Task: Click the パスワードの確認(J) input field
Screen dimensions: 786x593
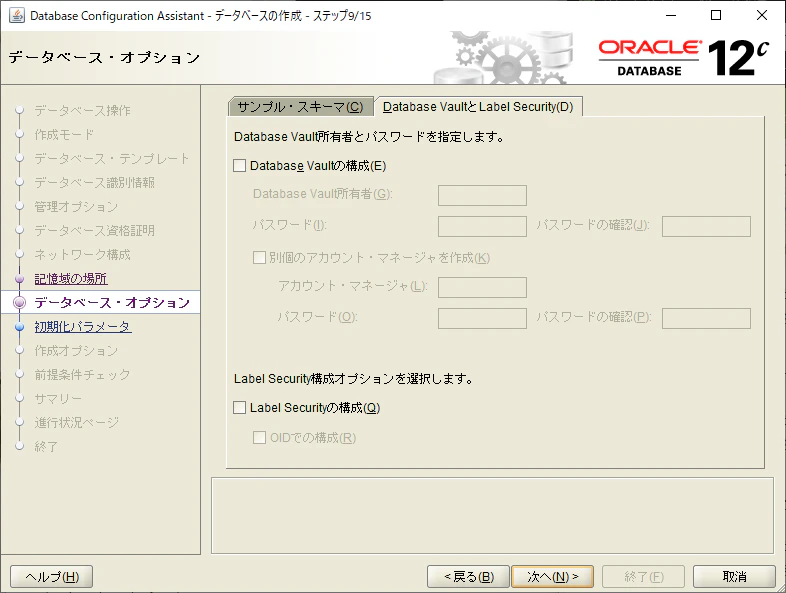Action: (706, 227)
